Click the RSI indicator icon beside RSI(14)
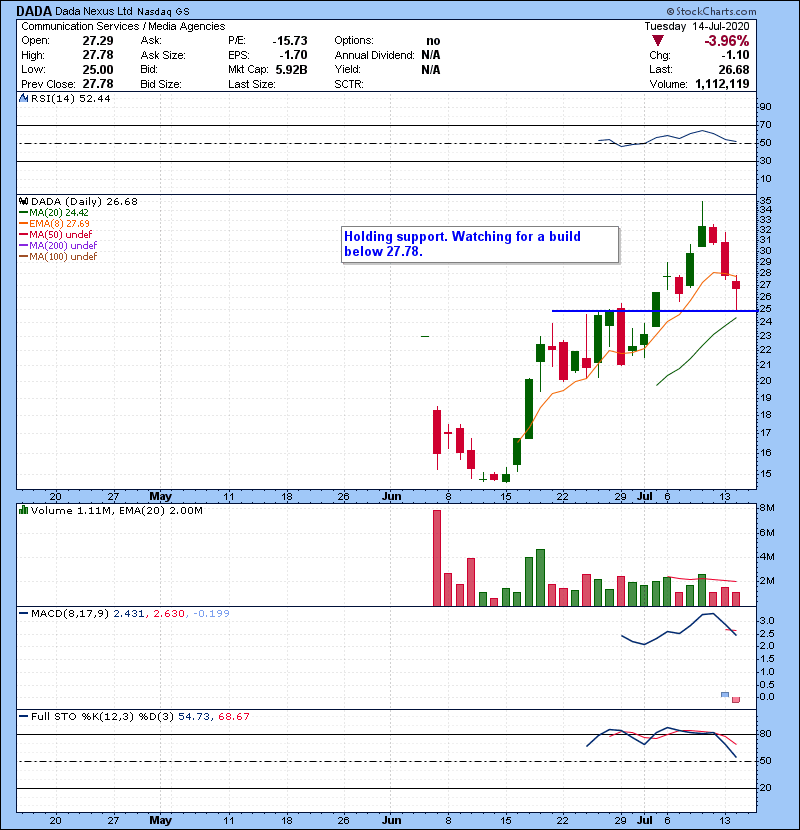 [24, 98]
